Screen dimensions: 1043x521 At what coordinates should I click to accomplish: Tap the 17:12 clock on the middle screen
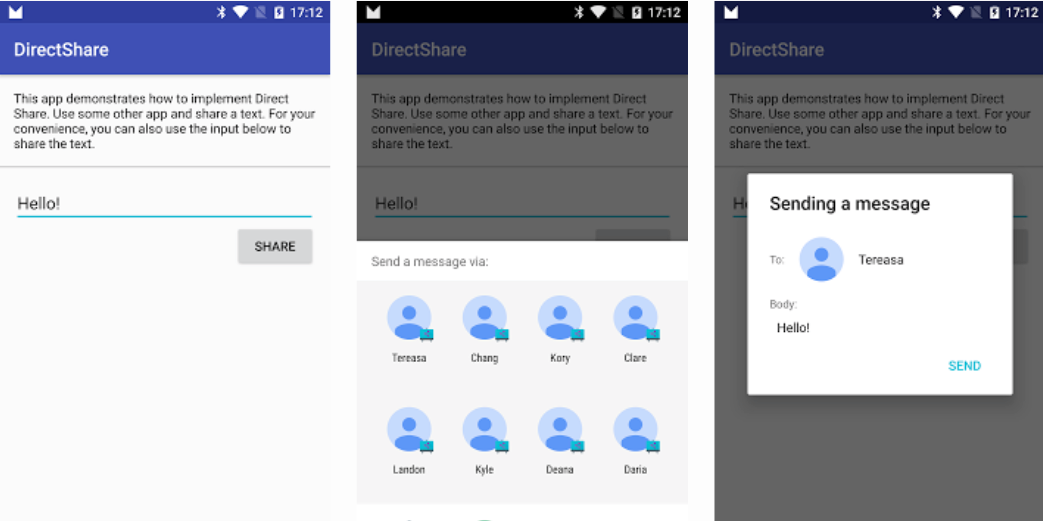[664, 13]
